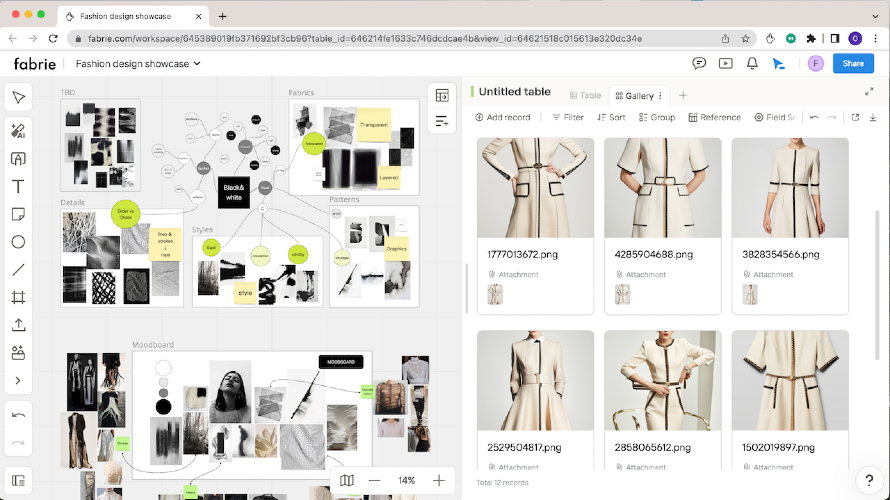Redo last canvas action
This screenshot has height=500, width=890.
(x=18, y=443)
